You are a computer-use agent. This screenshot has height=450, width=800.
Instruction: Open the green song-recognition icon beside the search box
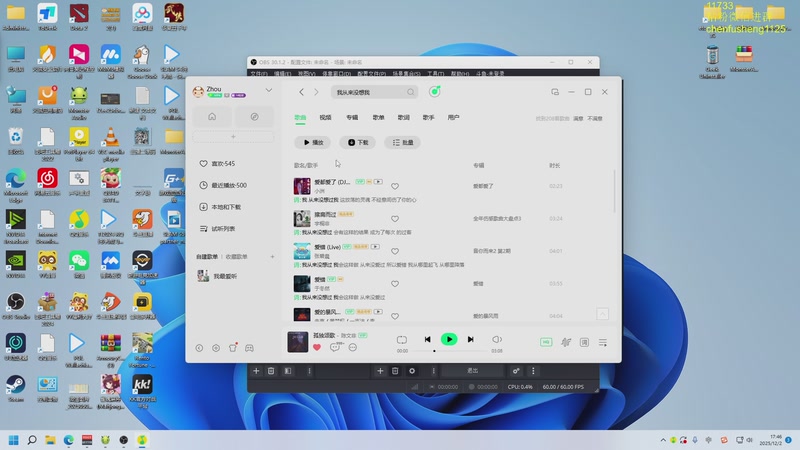click(x=435, y=91)
